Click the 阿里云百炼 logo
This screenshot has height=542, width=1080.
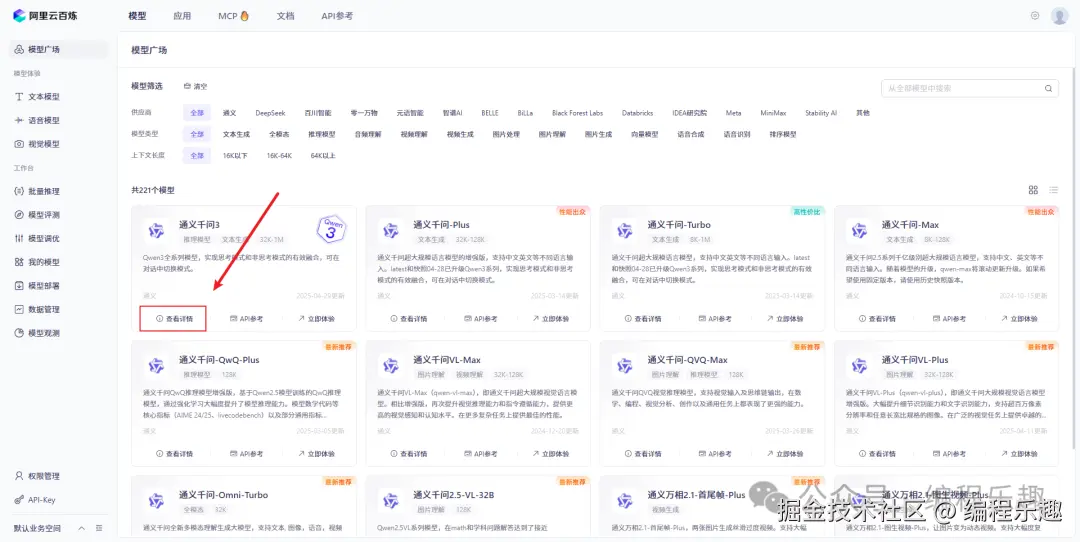click(45, 15)
